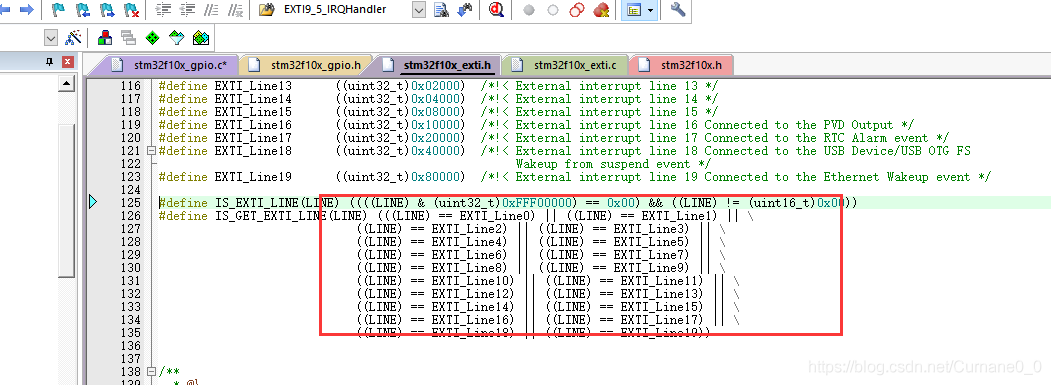Click the Find document icon
1051x385 pixels.
[440, 9]
